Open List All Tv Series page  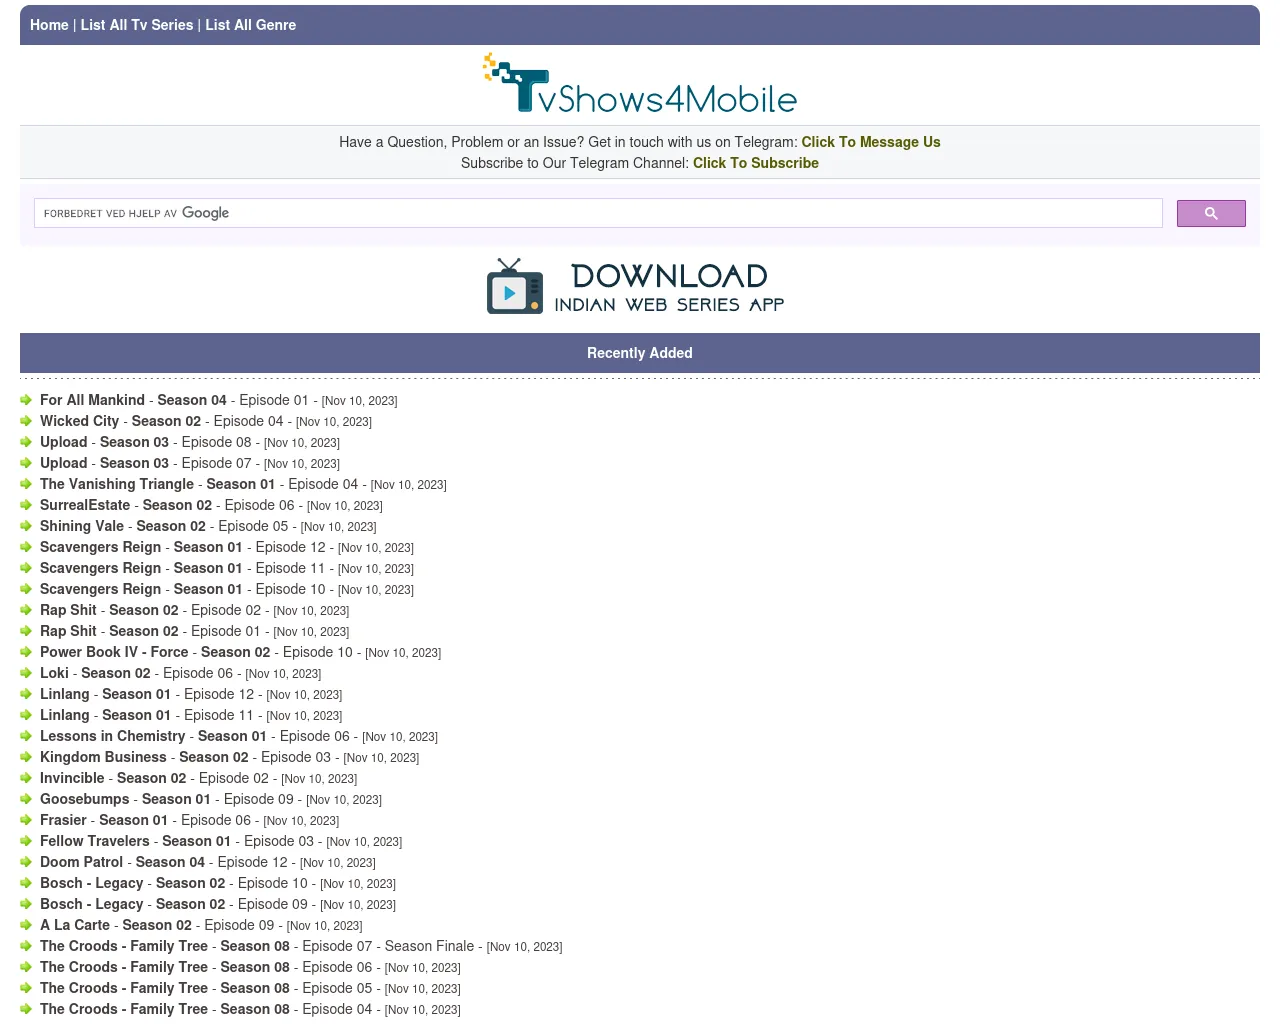[137, 25]
